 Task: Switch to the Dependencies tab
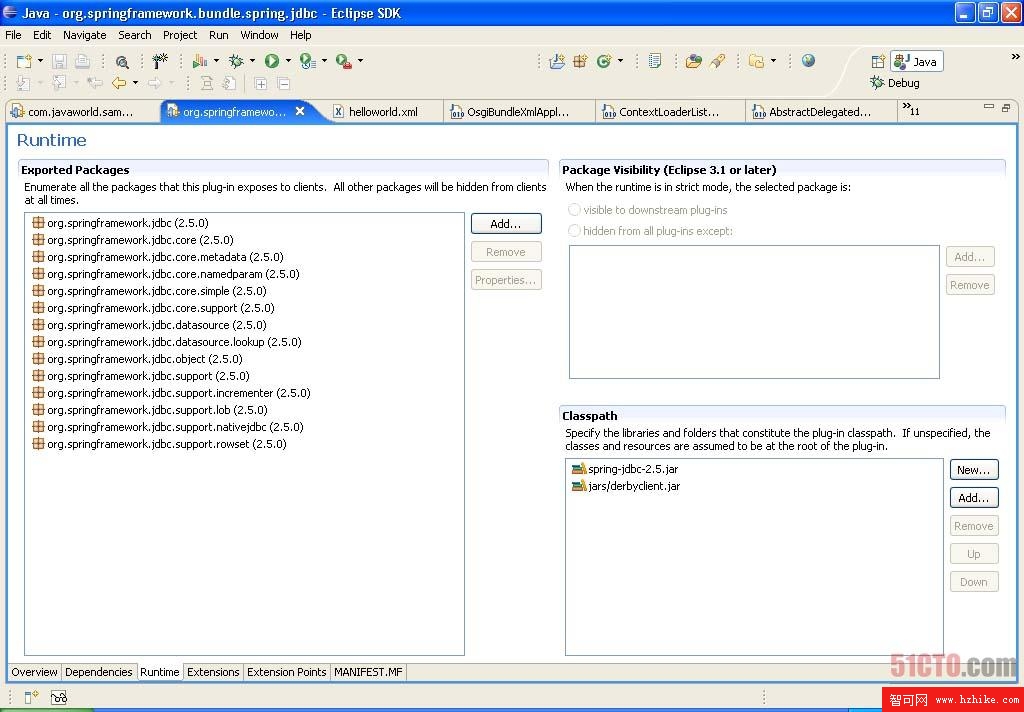[x=99, y=672]
